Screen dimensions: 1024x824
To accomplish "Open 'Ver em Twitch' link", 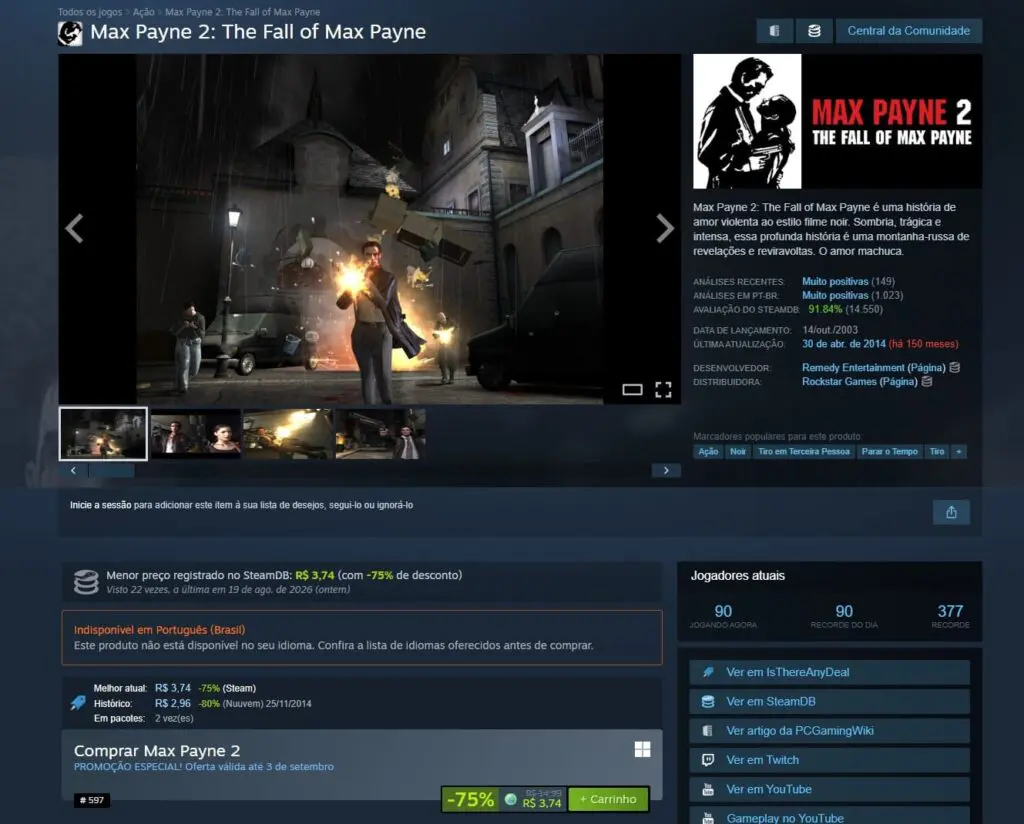I will click(829, 760).
